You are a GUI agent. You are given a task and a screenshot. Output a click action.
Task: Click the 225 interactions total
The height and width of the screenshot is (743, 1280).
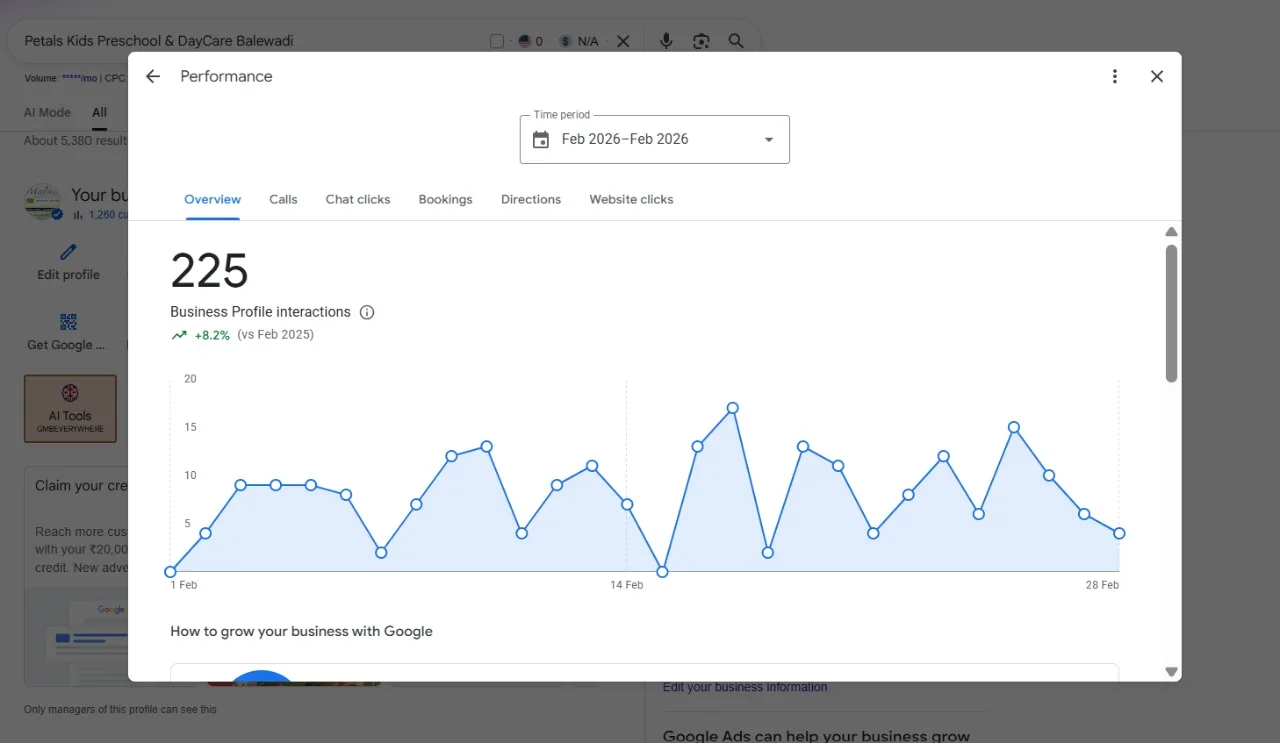[x=209, y=270]
